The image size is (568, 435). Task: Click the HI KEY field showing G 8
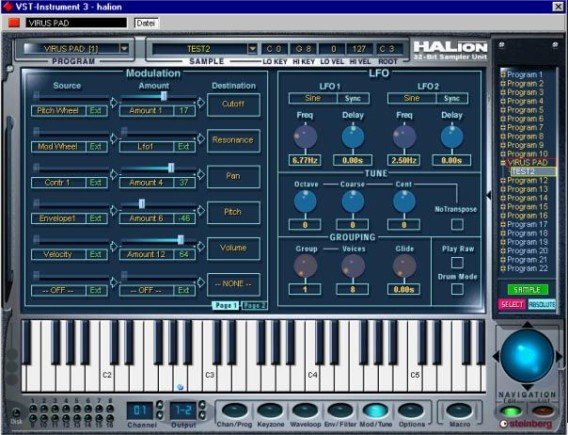pos(303,49)
